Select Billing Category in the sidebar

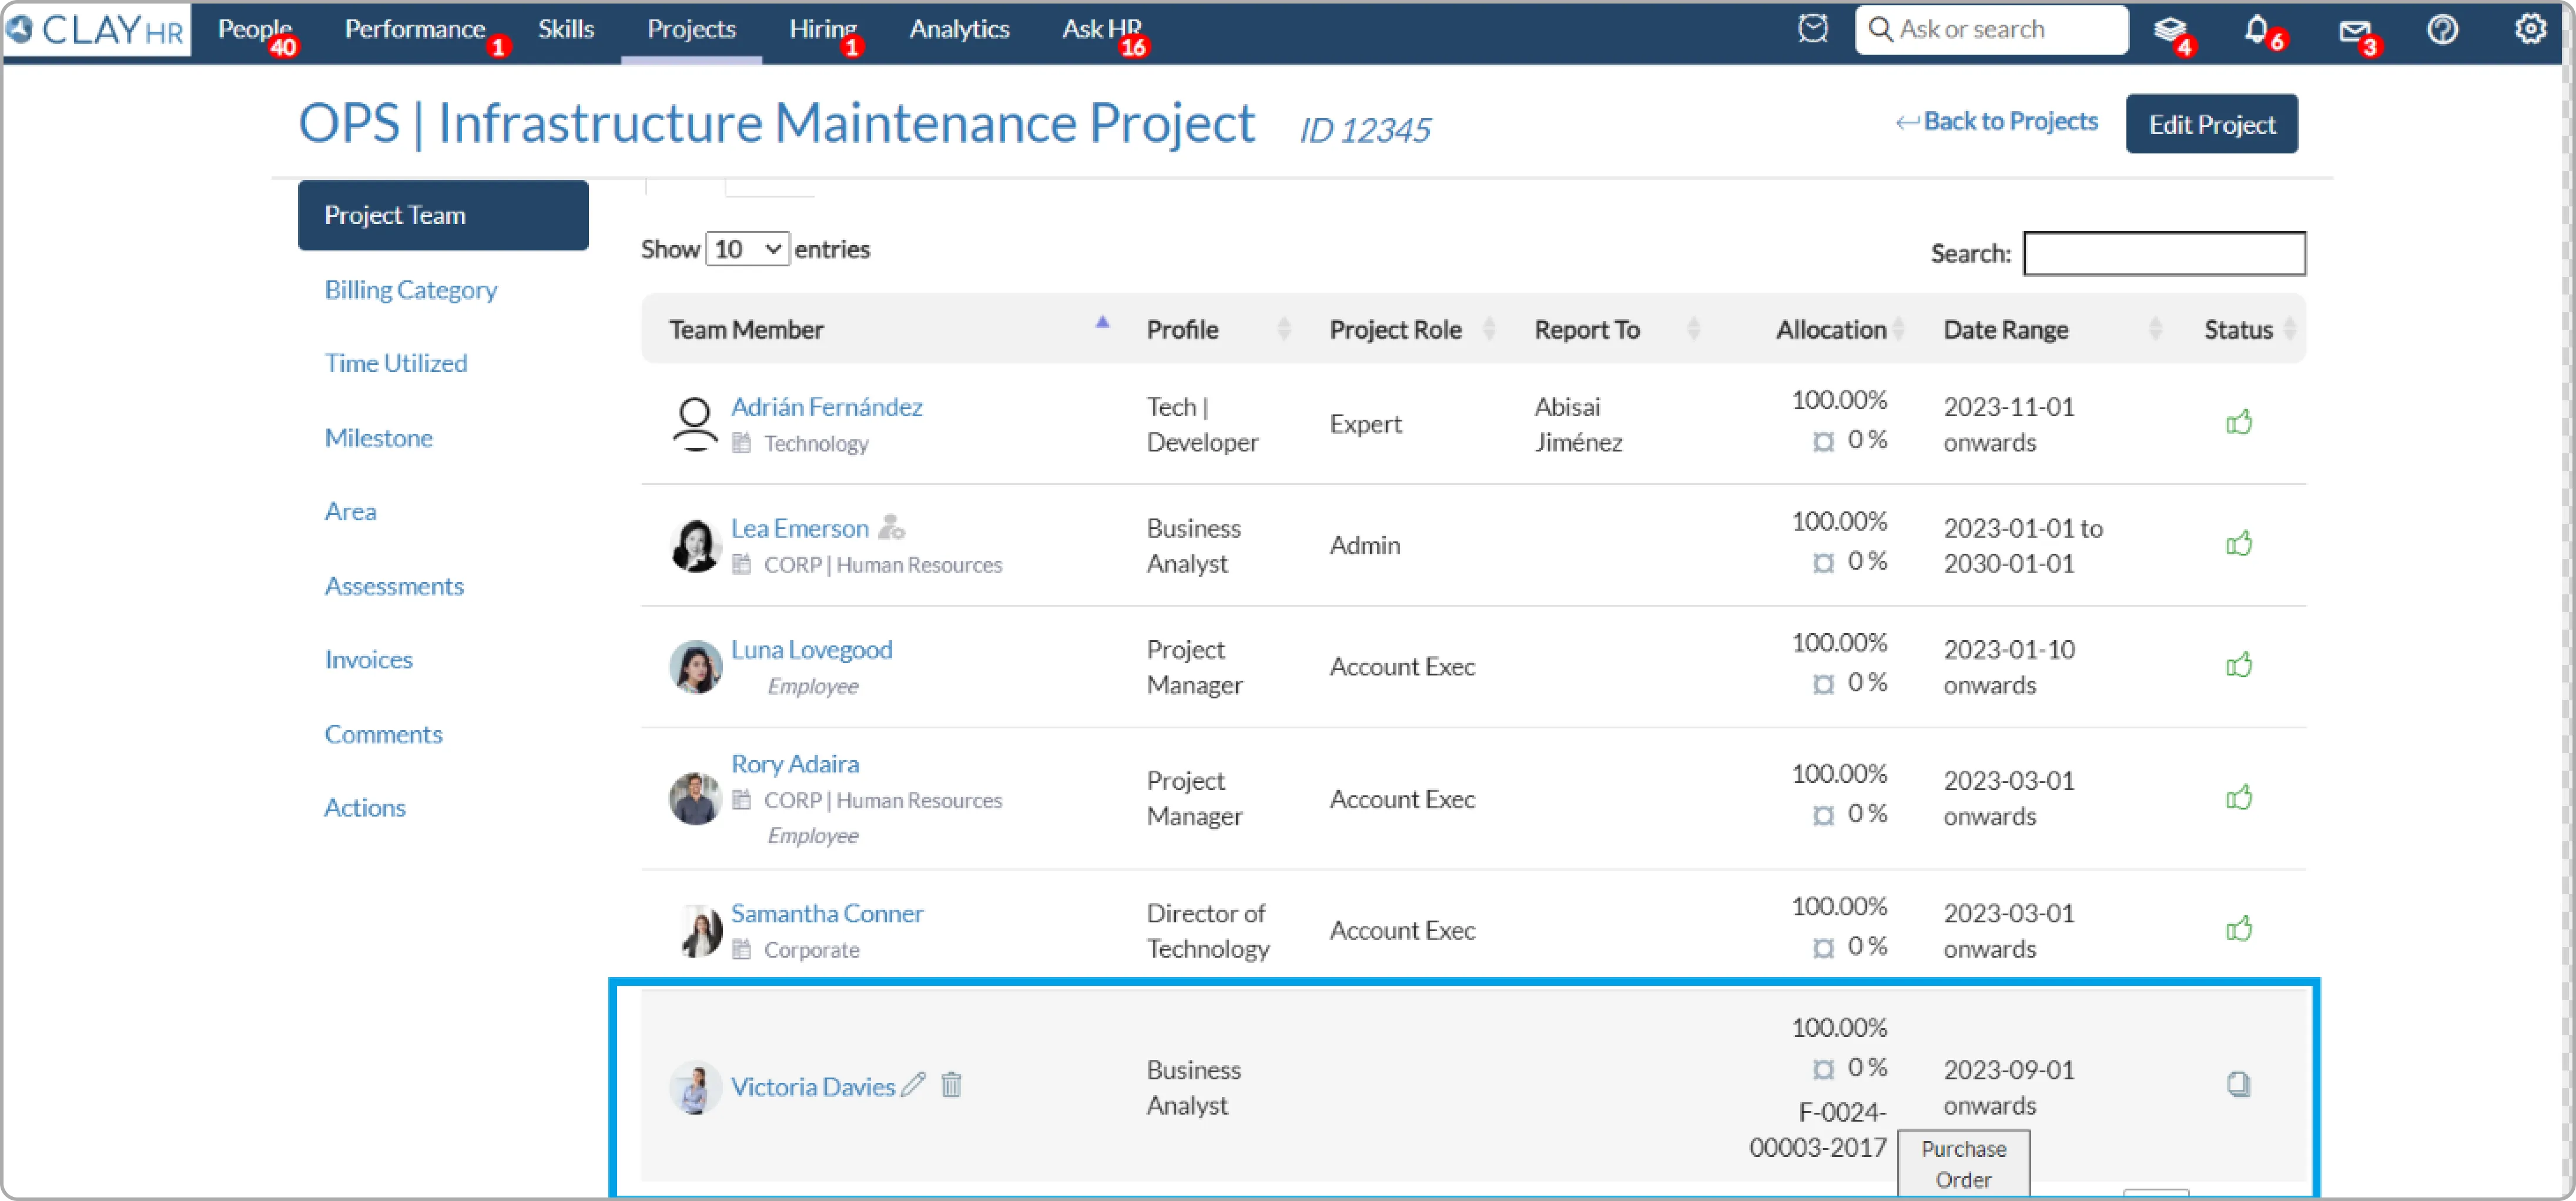pyautogui.click(x=410, y=290)
